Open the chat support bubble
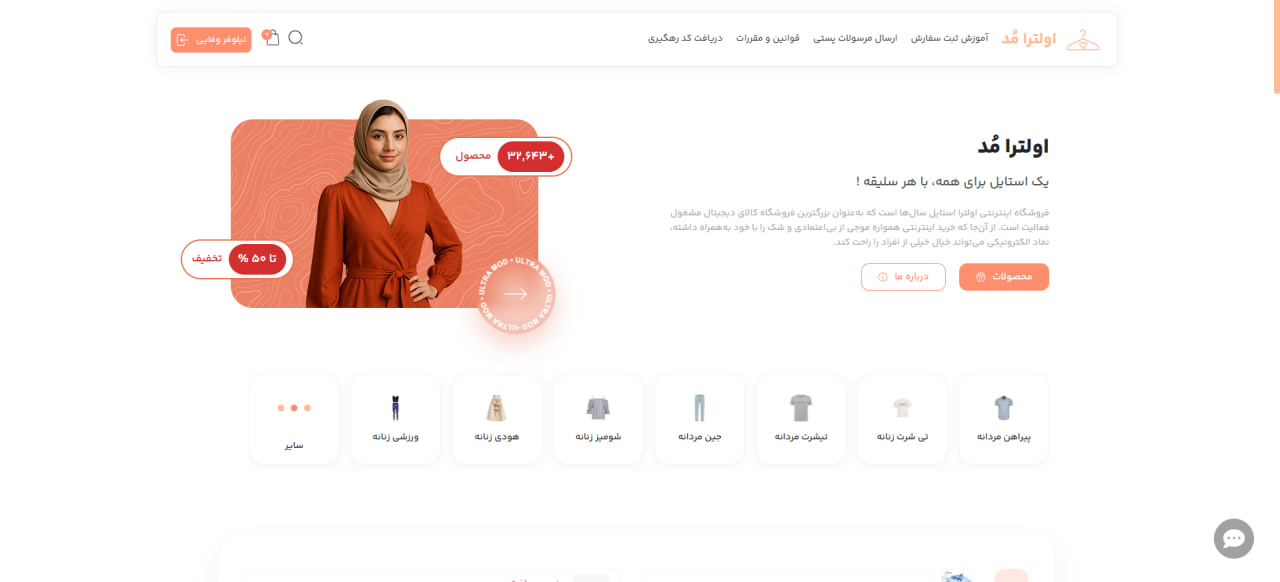Screen dimensions: 1280x582 coord(1234,539)
